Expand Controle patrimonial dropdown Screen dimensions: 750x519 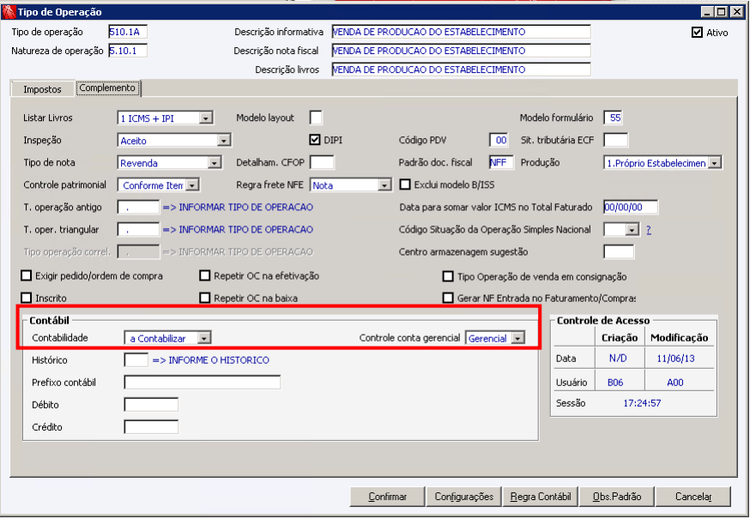[192, 185]
